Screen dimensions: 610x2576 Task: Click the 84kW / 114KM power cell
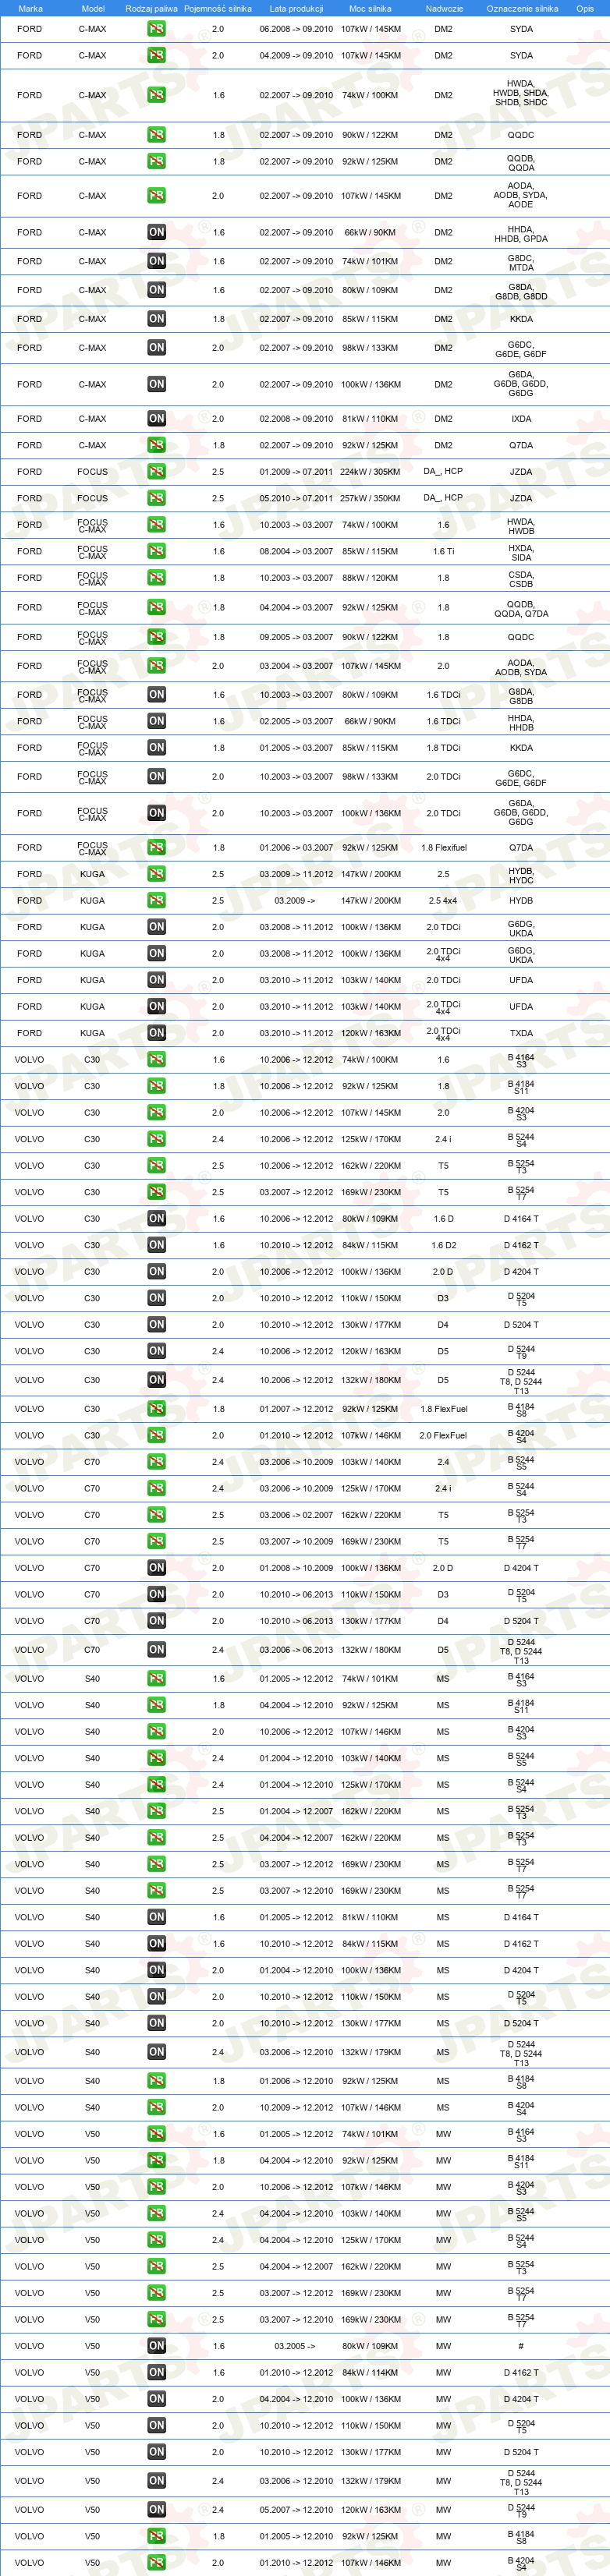coord(370,2372)
